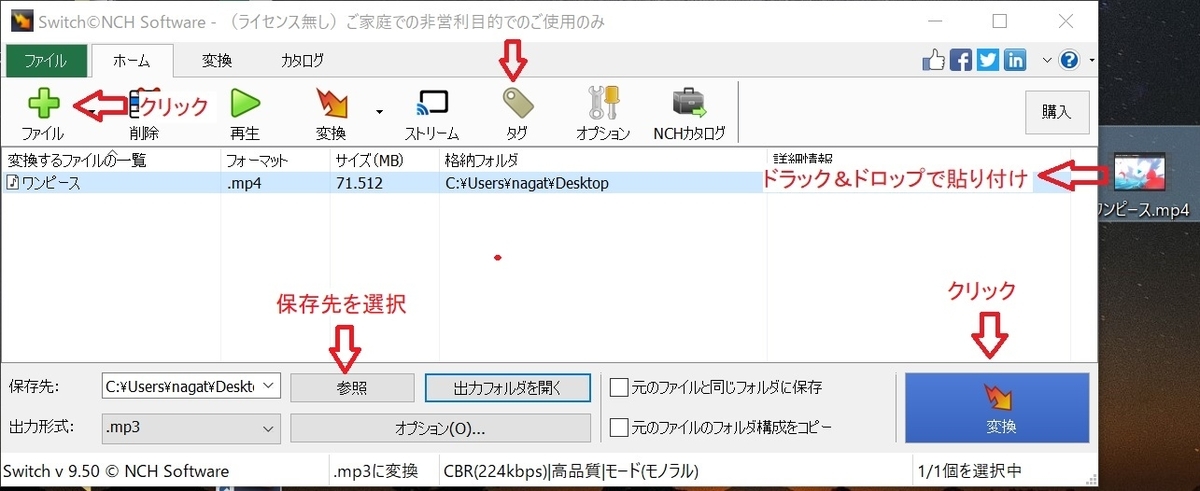Open the 保存先 folder path dropdown
The height and width of the screenshot is (491, 1200).
coord(268,387)
